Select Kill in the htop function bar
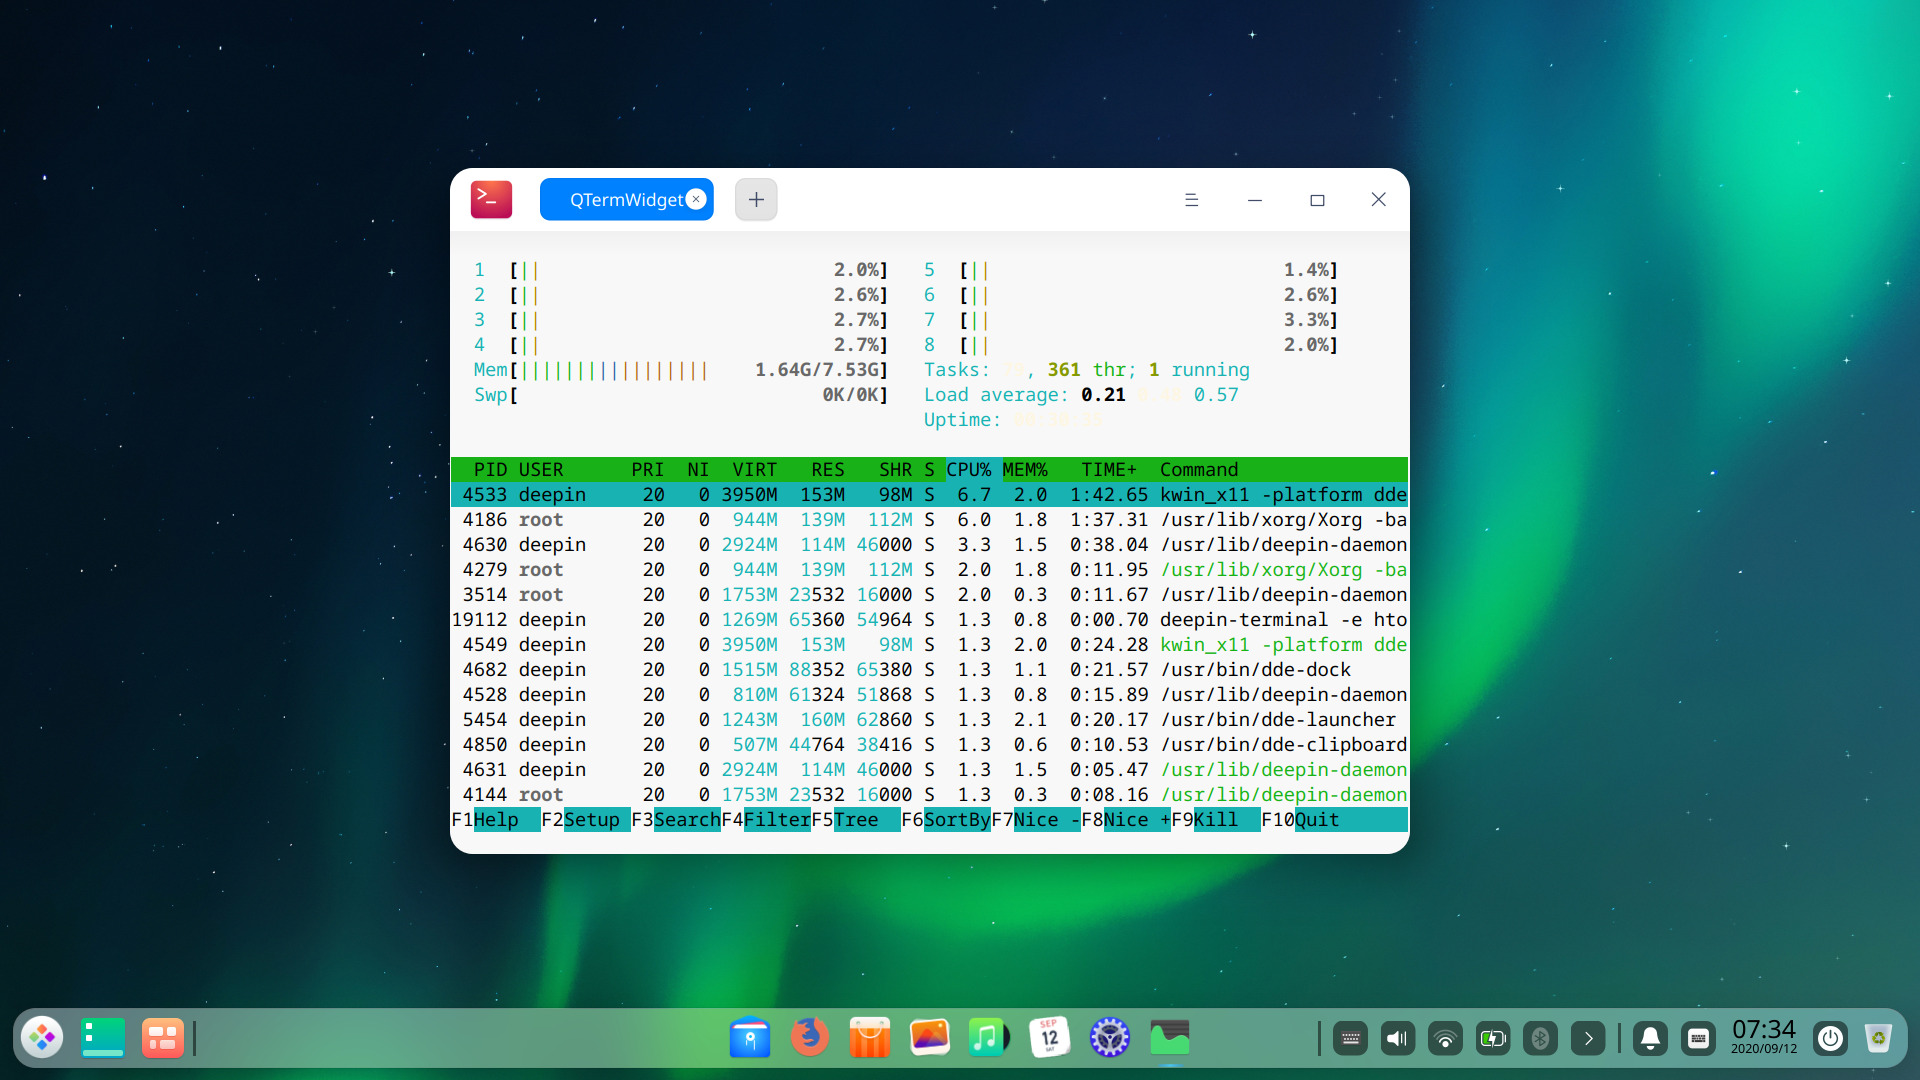The height and width of the screenshot is (1080, 1920). (x=1213, y=819)
